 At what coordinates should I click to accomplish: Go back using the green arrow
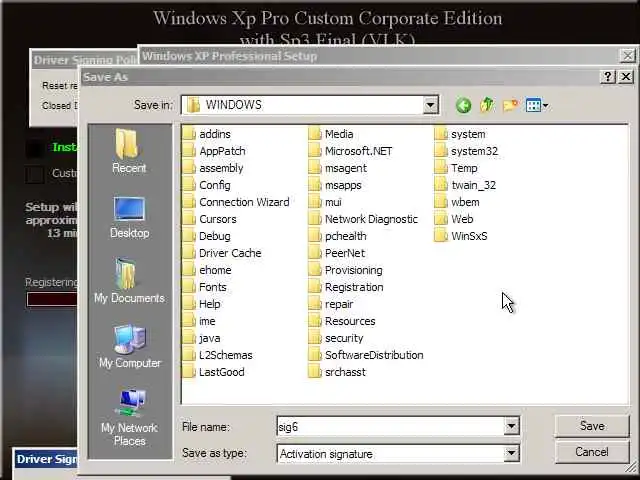[x=463, y=105]
